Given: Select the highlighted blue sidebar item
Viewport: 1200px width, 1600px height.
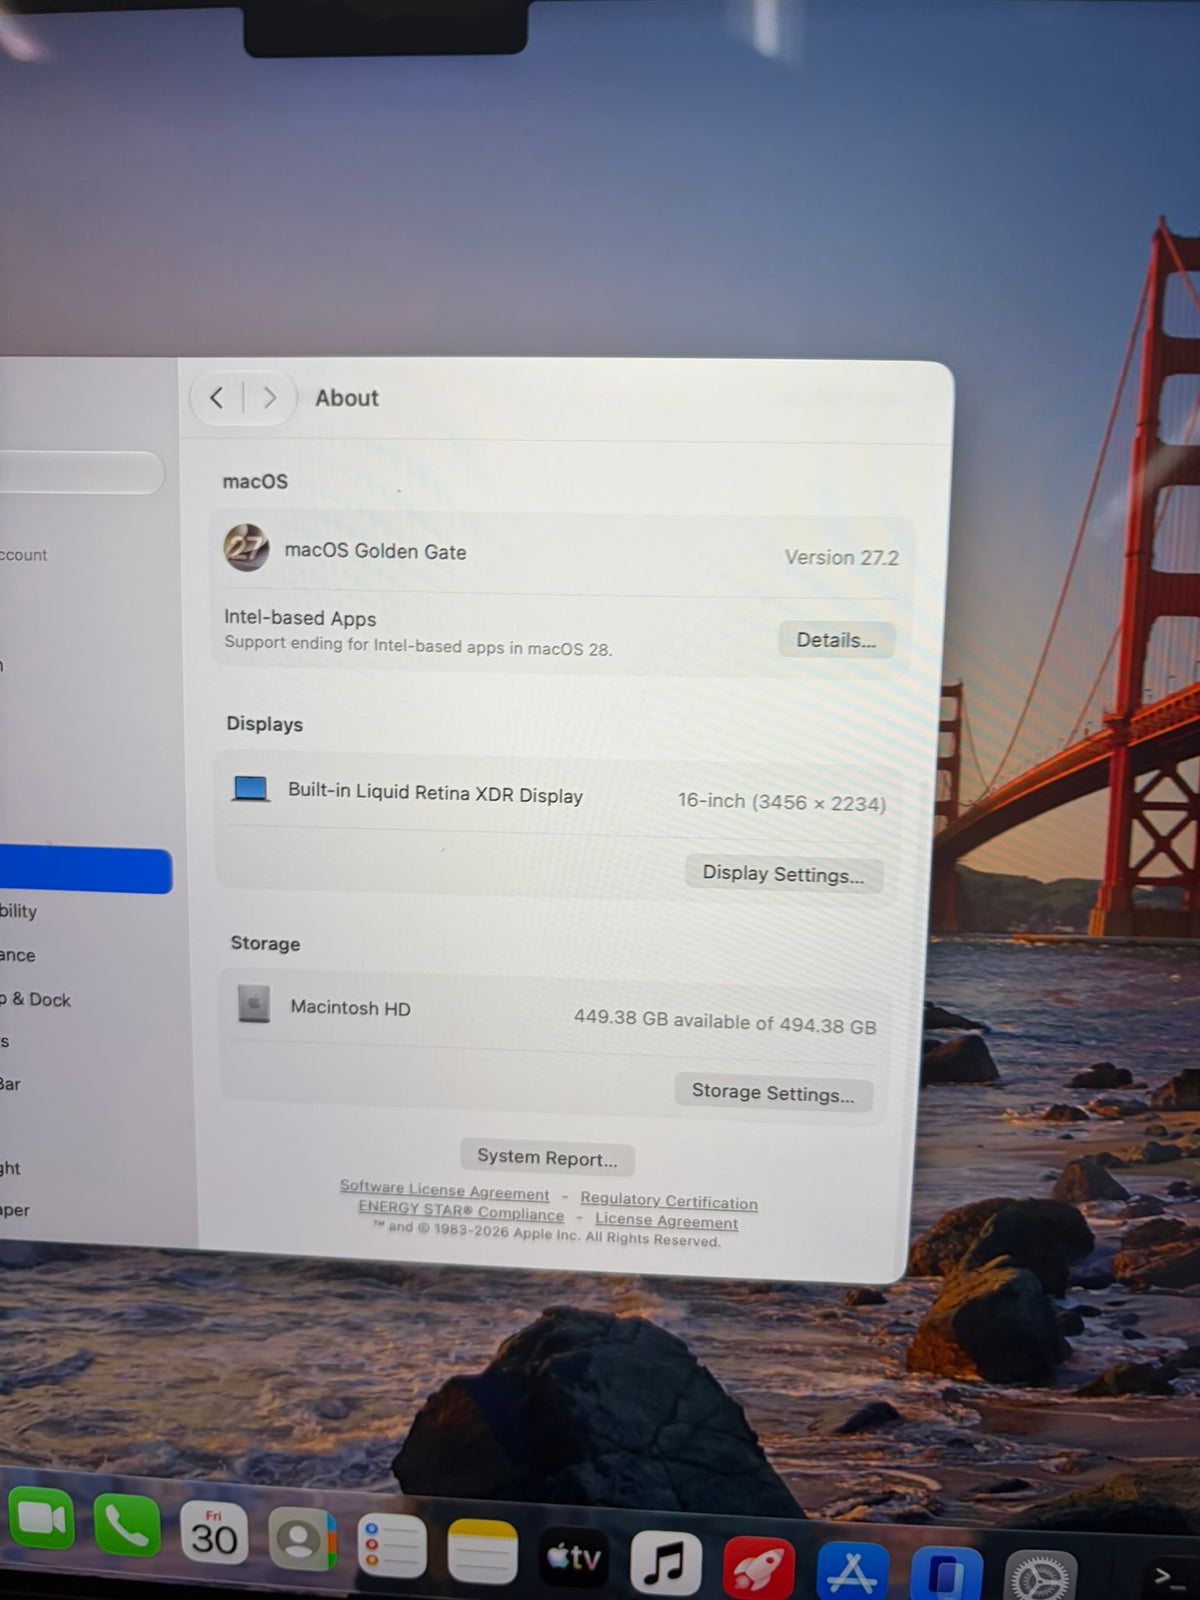Looking at the screenshot, I should (x=85, y=870).
